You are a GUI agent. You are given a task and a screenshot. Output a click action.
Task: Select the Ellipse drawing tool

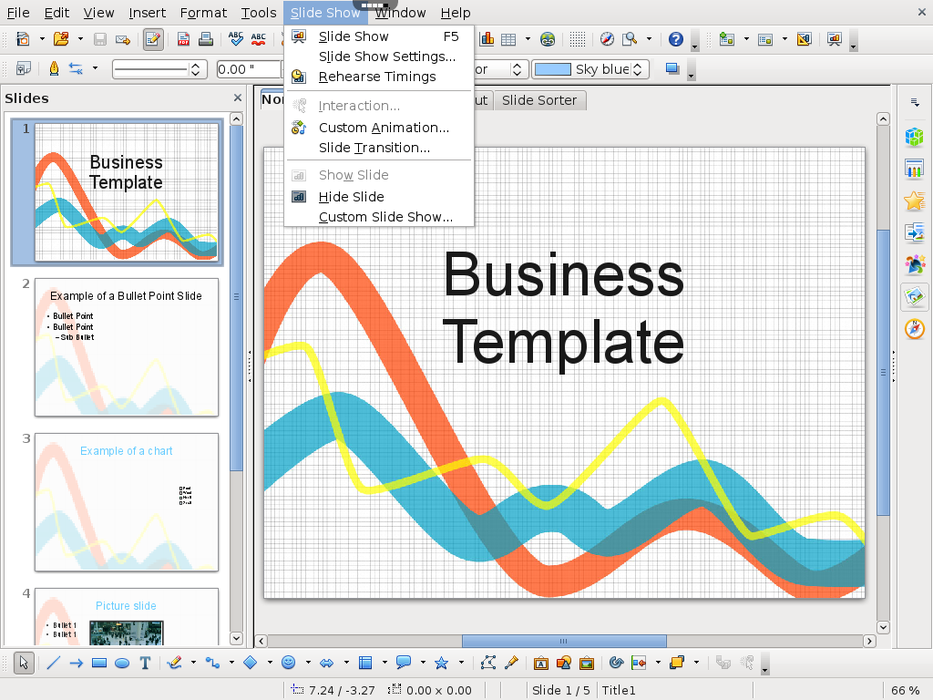click(x=122, y=662)
